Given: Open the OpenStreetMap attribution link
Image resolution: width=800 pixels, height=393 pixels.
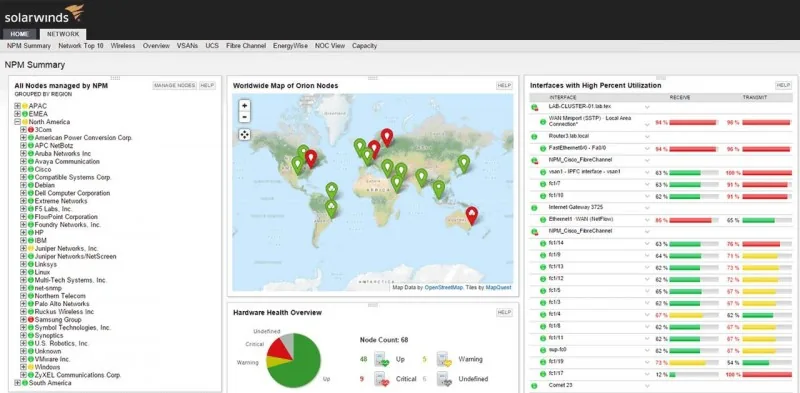Looking at the screenshot, I should 443,287.
